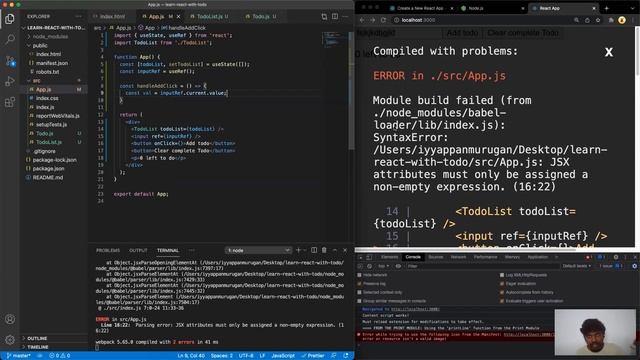640x360 pixels.
Task: Open the console context top dropdown
Action: click(x=384, y=266)
